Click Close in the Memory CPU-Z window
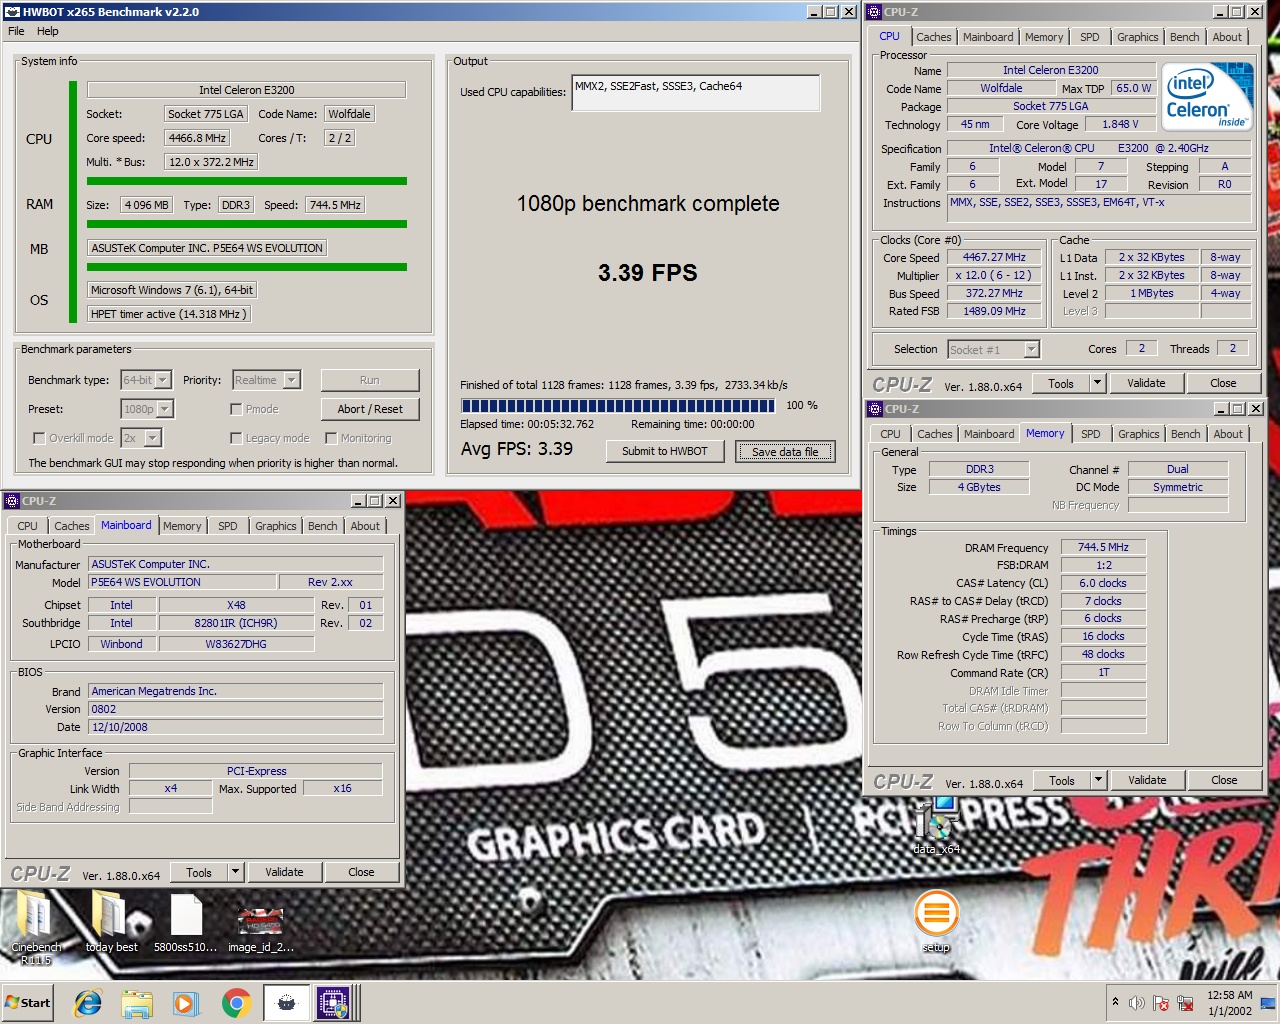 click(x=1224, y=780)
